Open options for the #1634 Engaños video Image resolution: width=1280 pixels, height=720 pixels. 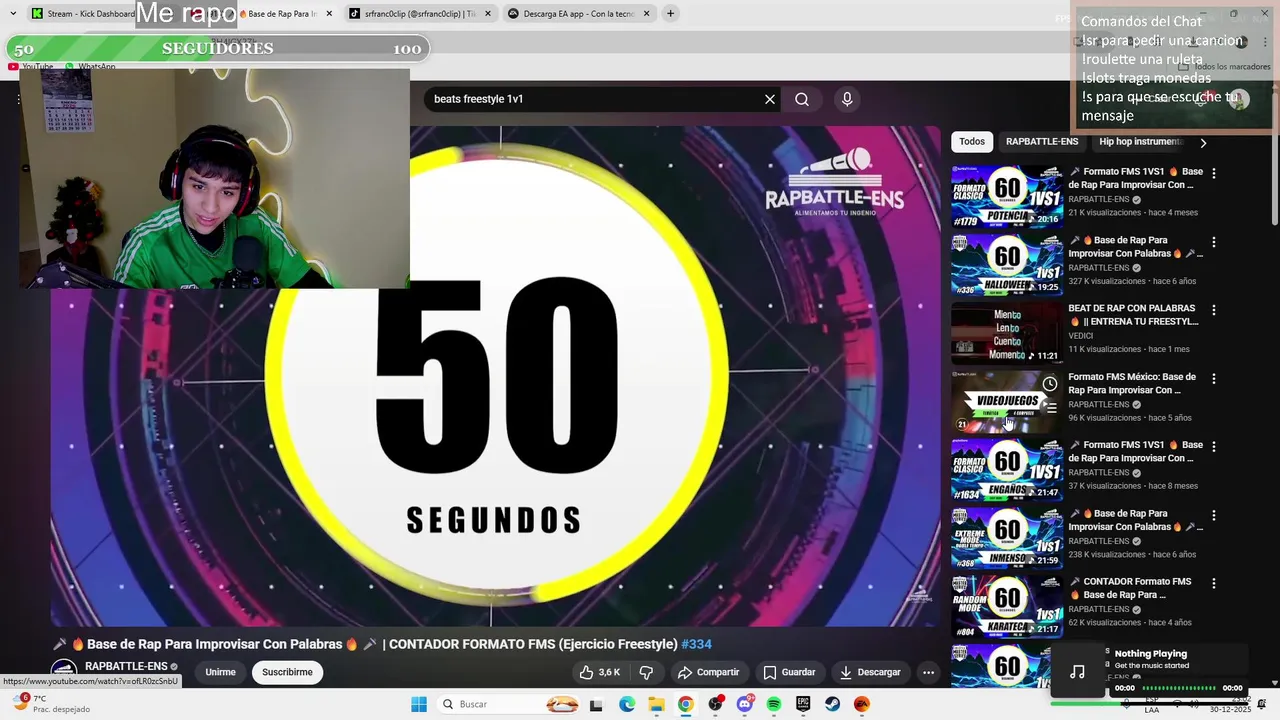[1214, 447]
